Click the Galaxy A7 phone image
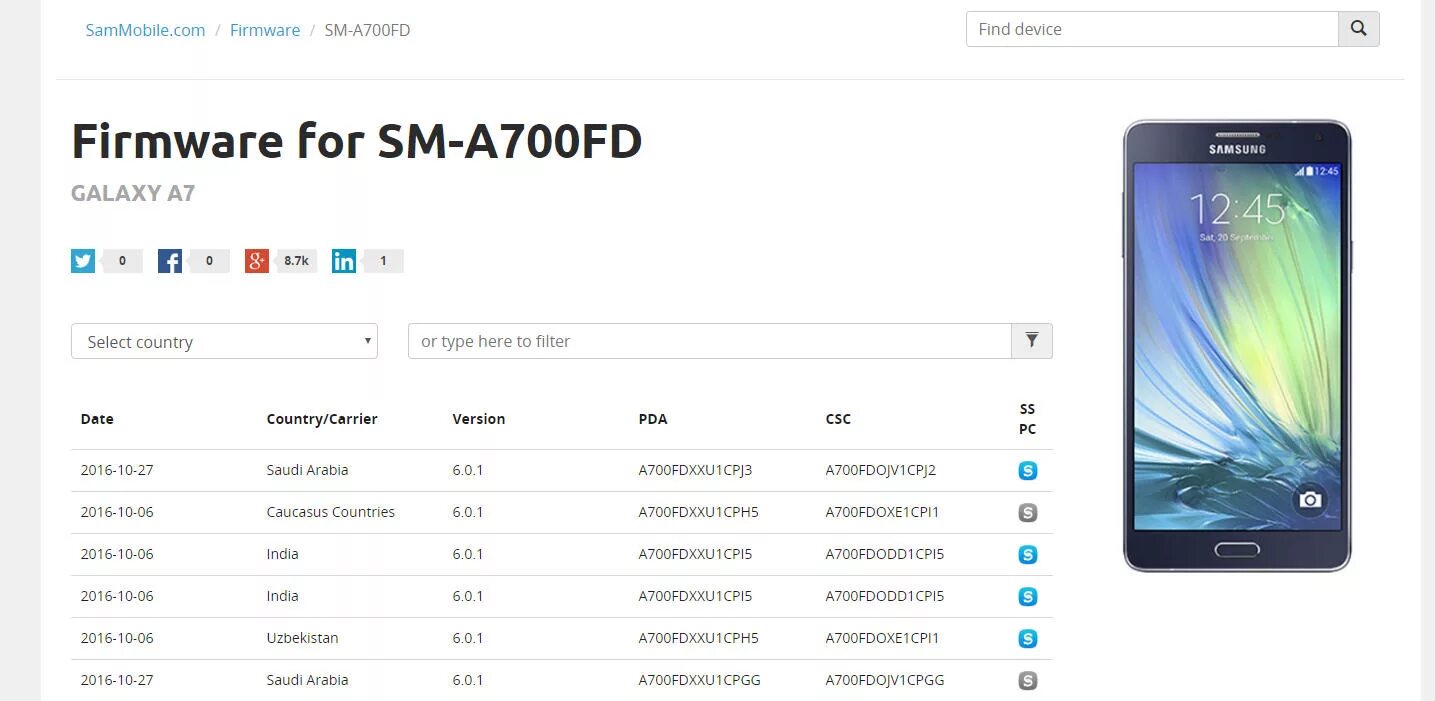Viewport: 1435px width, 701px height. click(1237, 346)
